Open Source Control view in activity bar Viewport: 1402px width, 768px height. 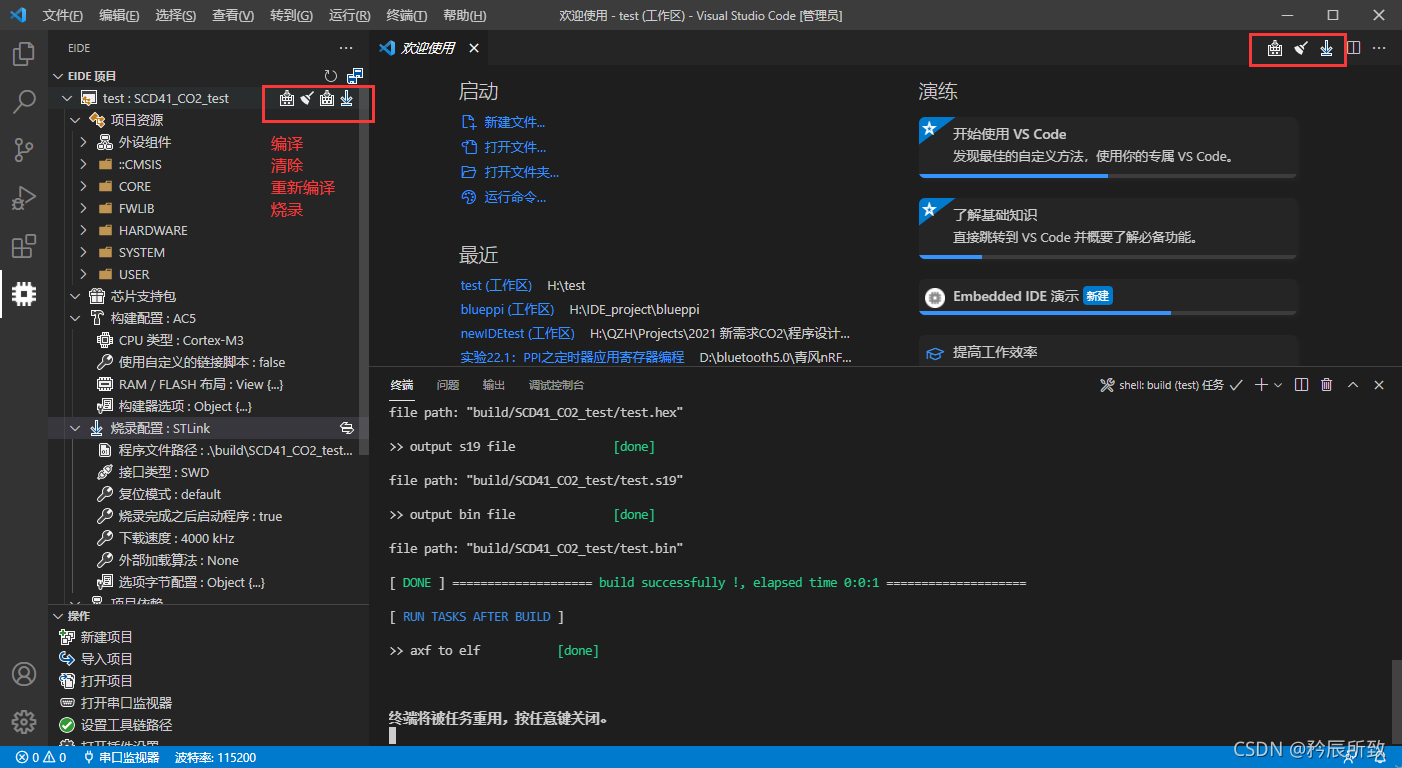24,149
